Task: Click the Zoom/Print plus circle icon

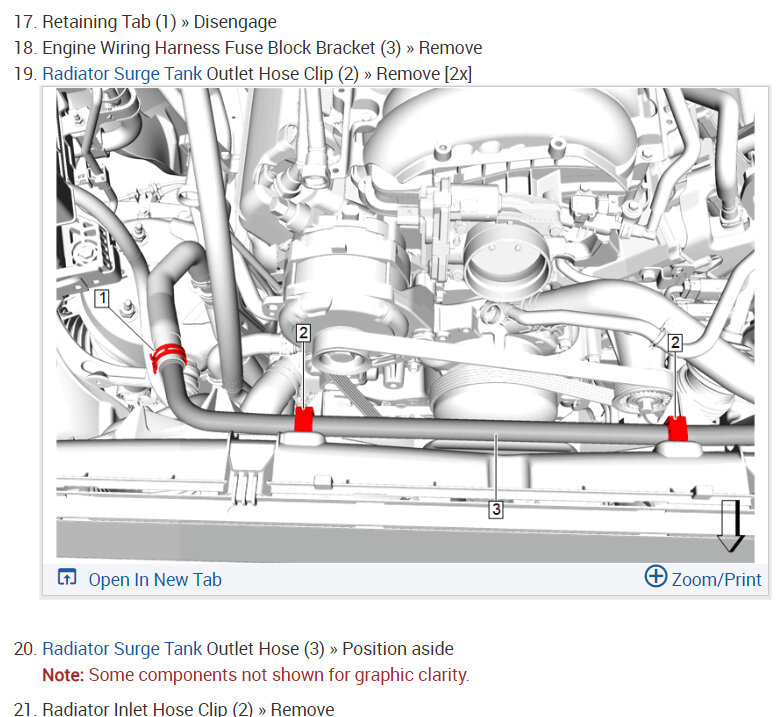Action: pos(655,576)
